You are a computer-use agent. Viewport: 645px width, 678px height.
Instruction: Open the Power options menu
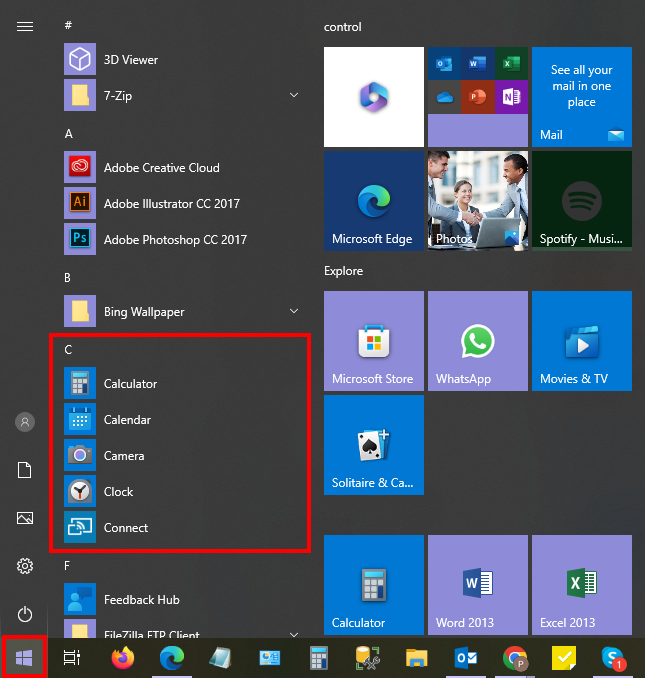coord(25,614)
